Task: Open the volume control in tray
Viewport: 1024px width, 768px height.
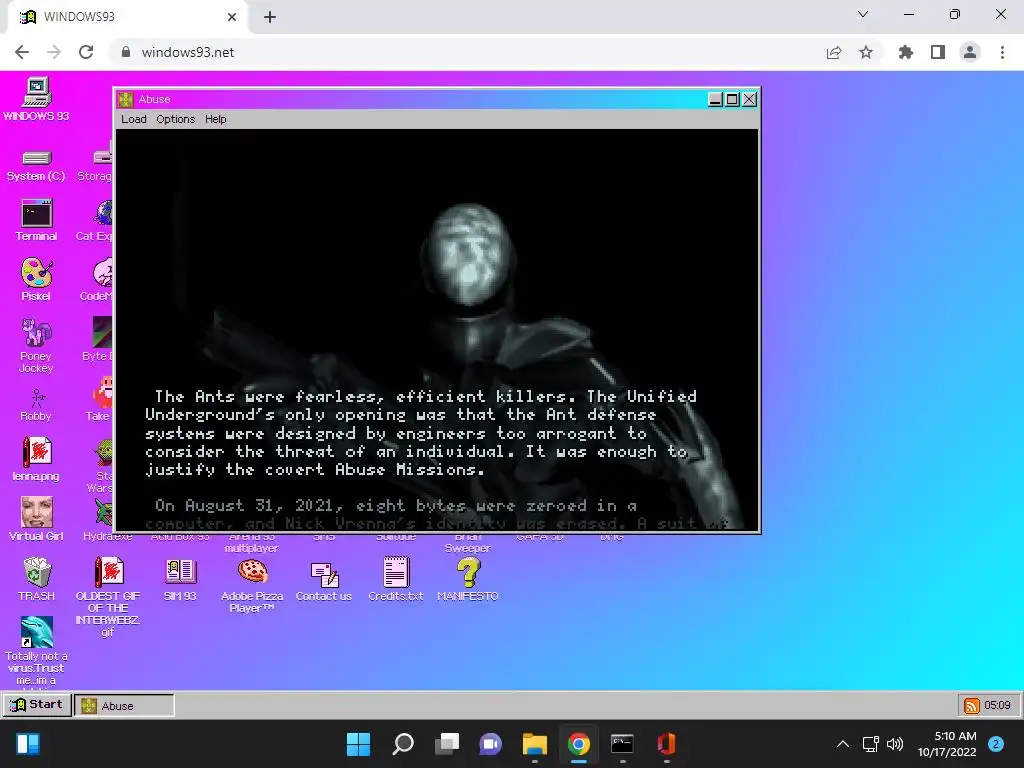Action: [x=895, y=744]
